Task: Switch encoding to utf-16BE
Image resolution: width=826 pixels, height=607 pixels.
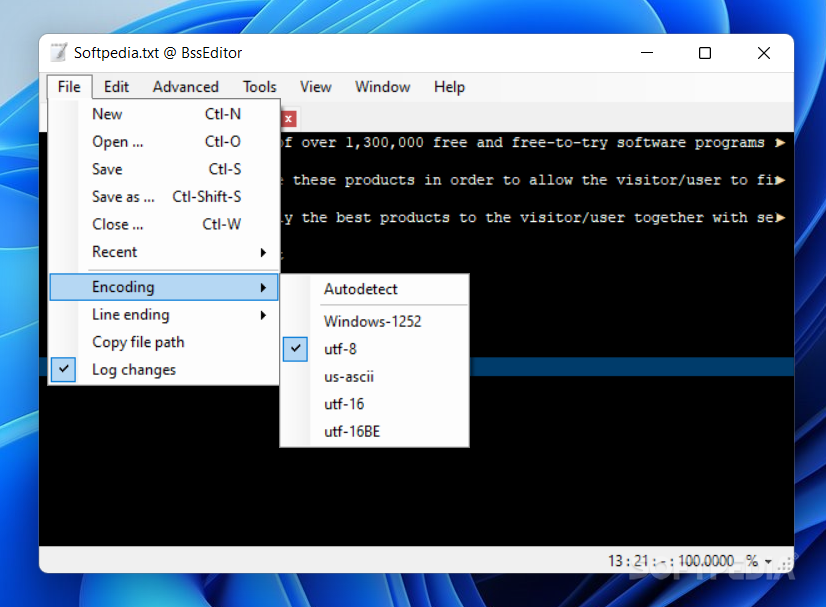Action: (x=375, y=432)
